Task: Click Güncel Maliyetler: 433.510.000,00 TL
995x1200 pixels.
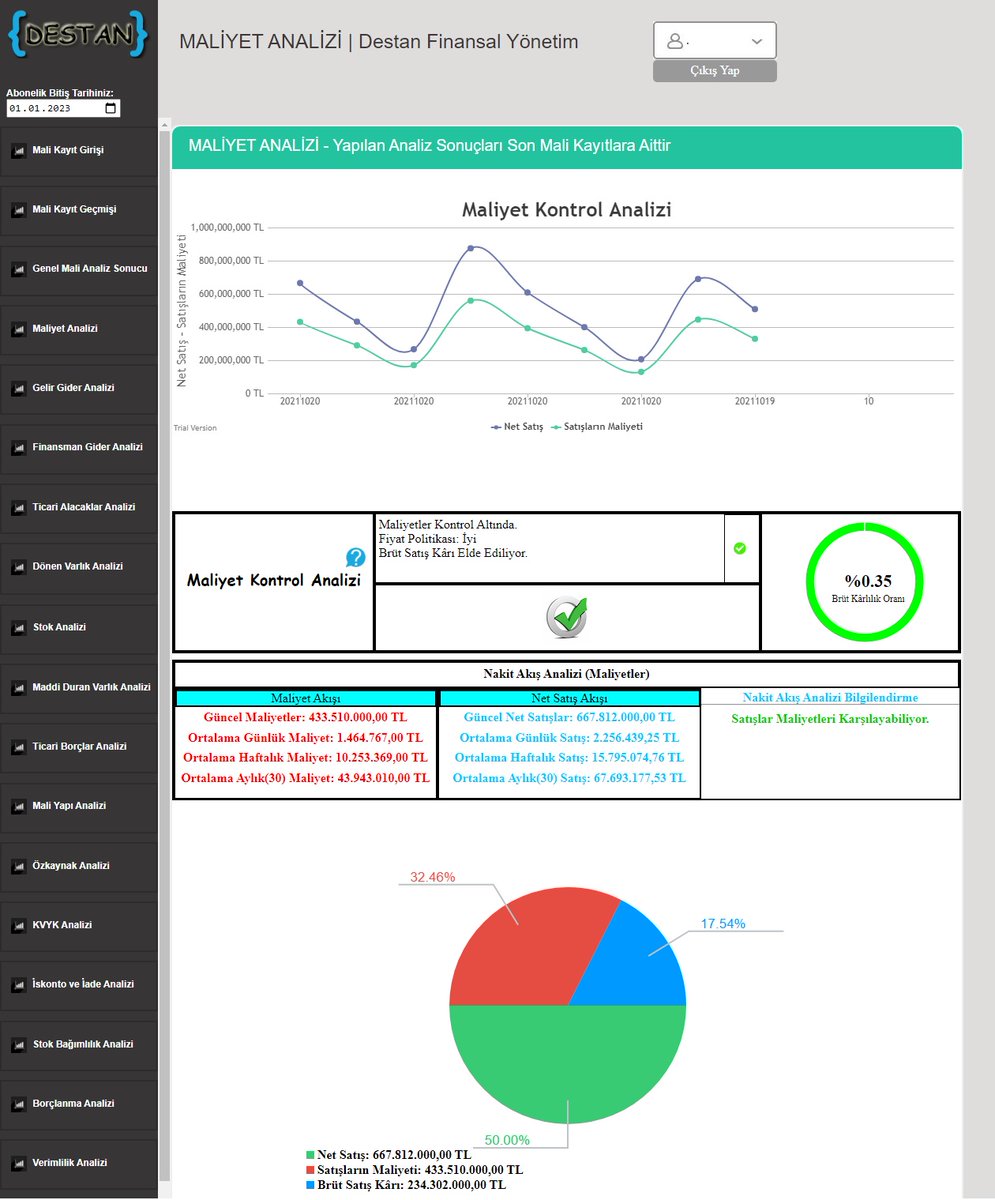Action: [306, 718]
